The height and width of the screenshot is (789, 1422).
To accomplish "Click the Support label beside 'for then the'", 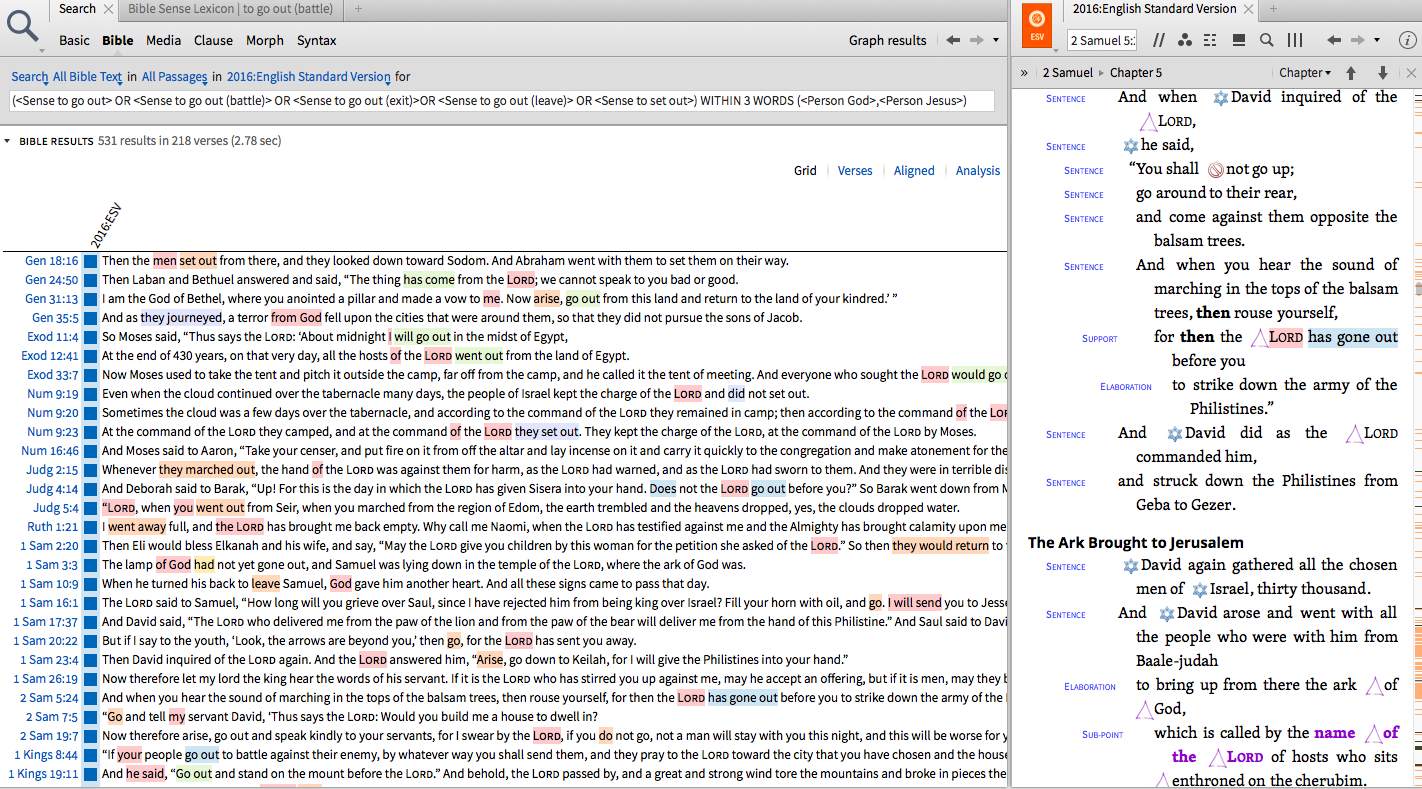I will click(1100, 339).
